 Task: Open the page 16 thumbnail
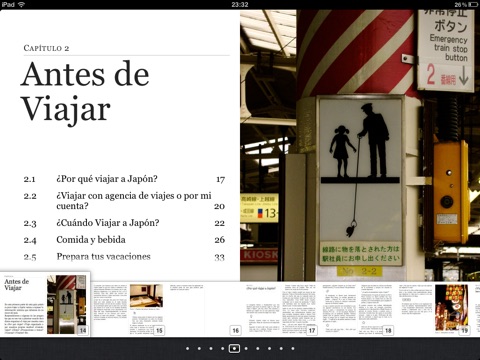205,309
